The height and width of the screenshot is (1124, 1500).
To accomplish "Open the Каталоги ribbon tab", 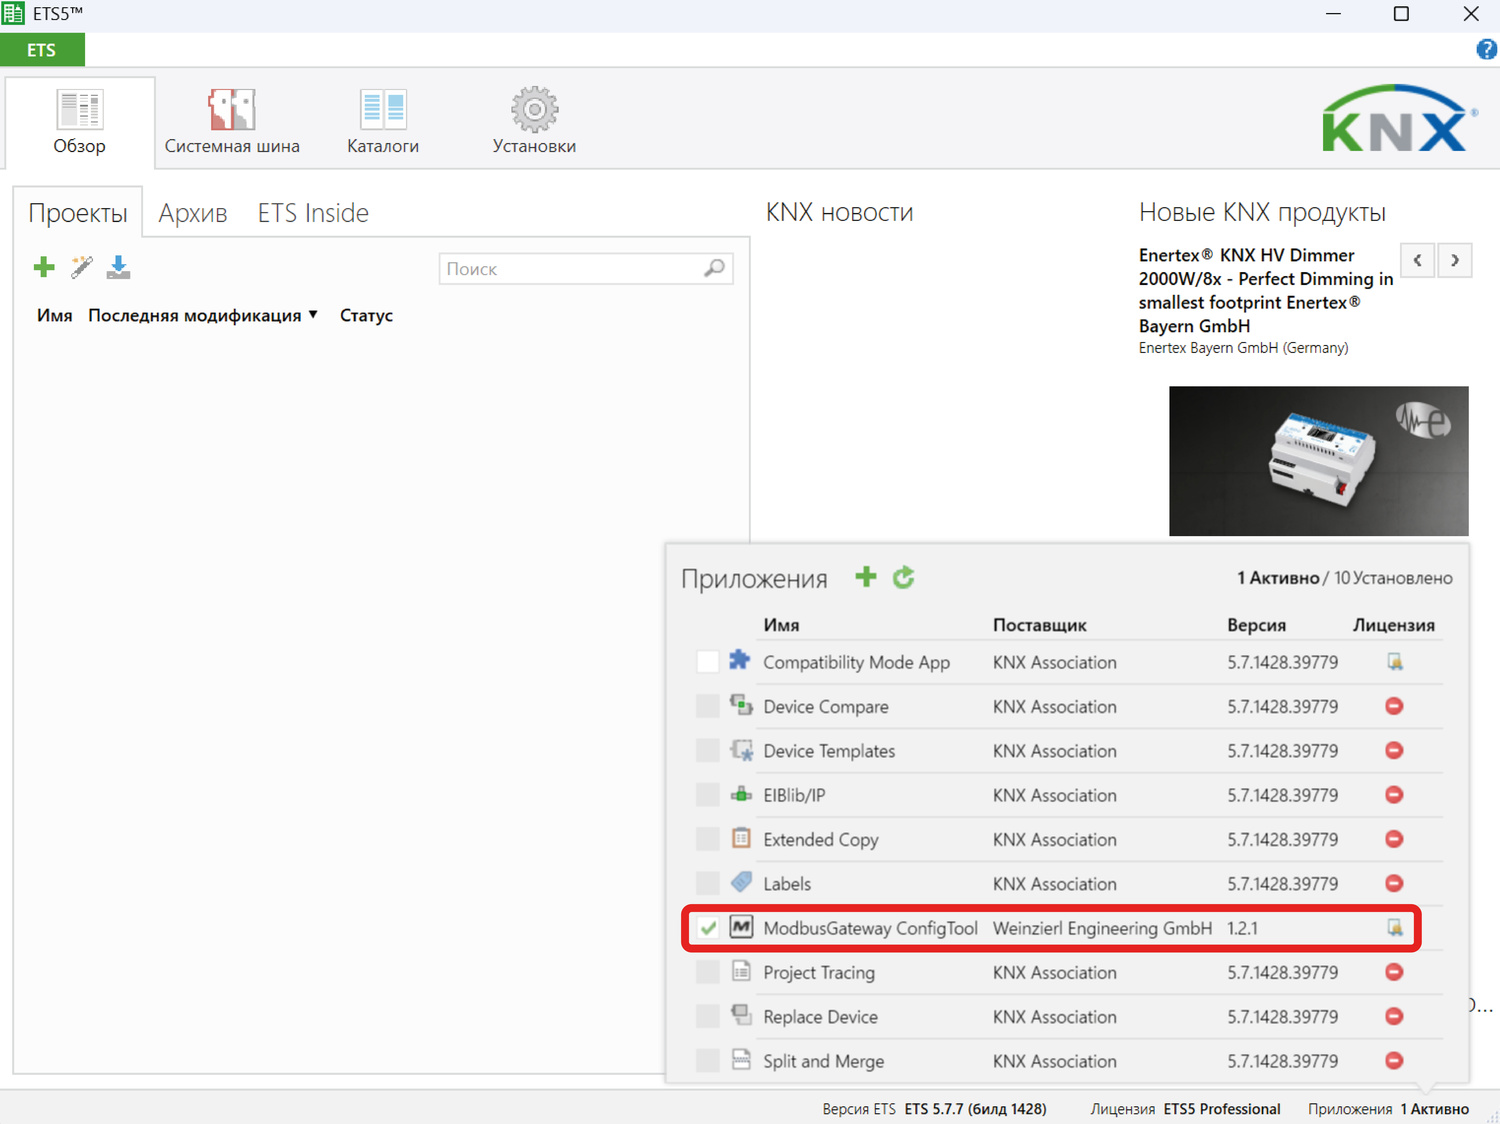I will (x=383, y=122).
